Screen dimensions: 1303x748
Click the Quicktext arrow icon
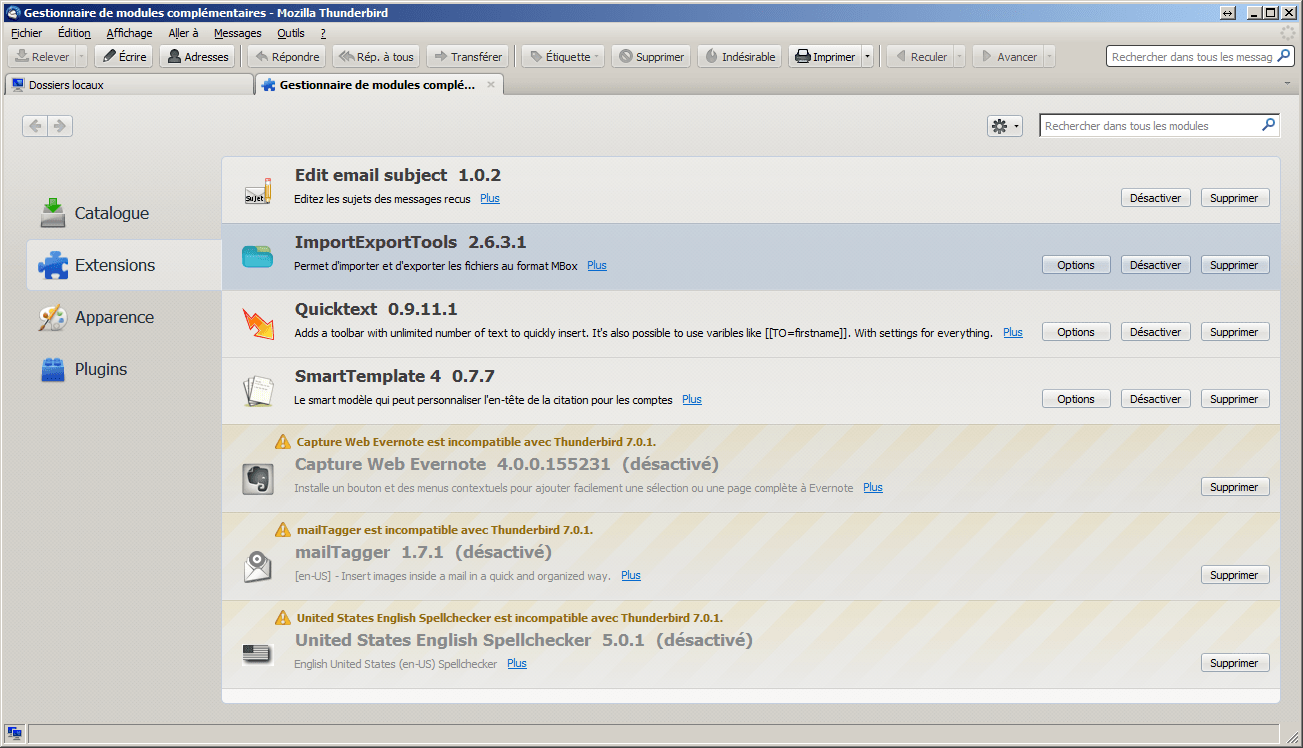click(x=258, y=324)
